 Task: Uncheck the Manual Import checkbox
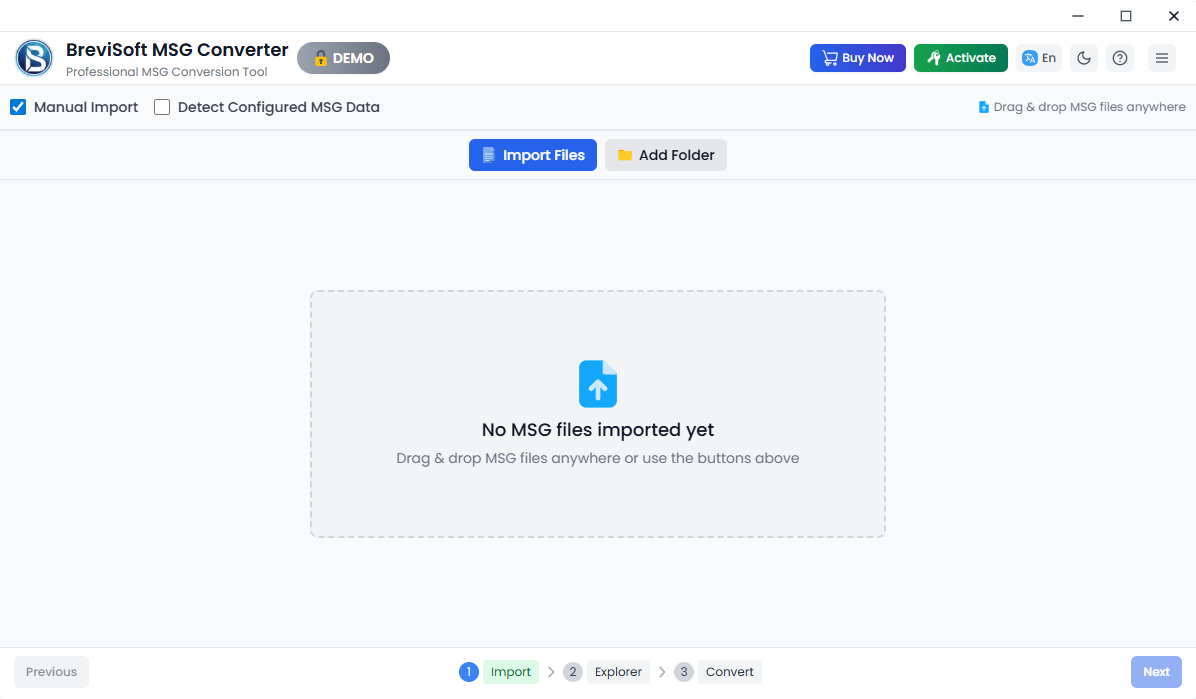[x=18, y=107]
